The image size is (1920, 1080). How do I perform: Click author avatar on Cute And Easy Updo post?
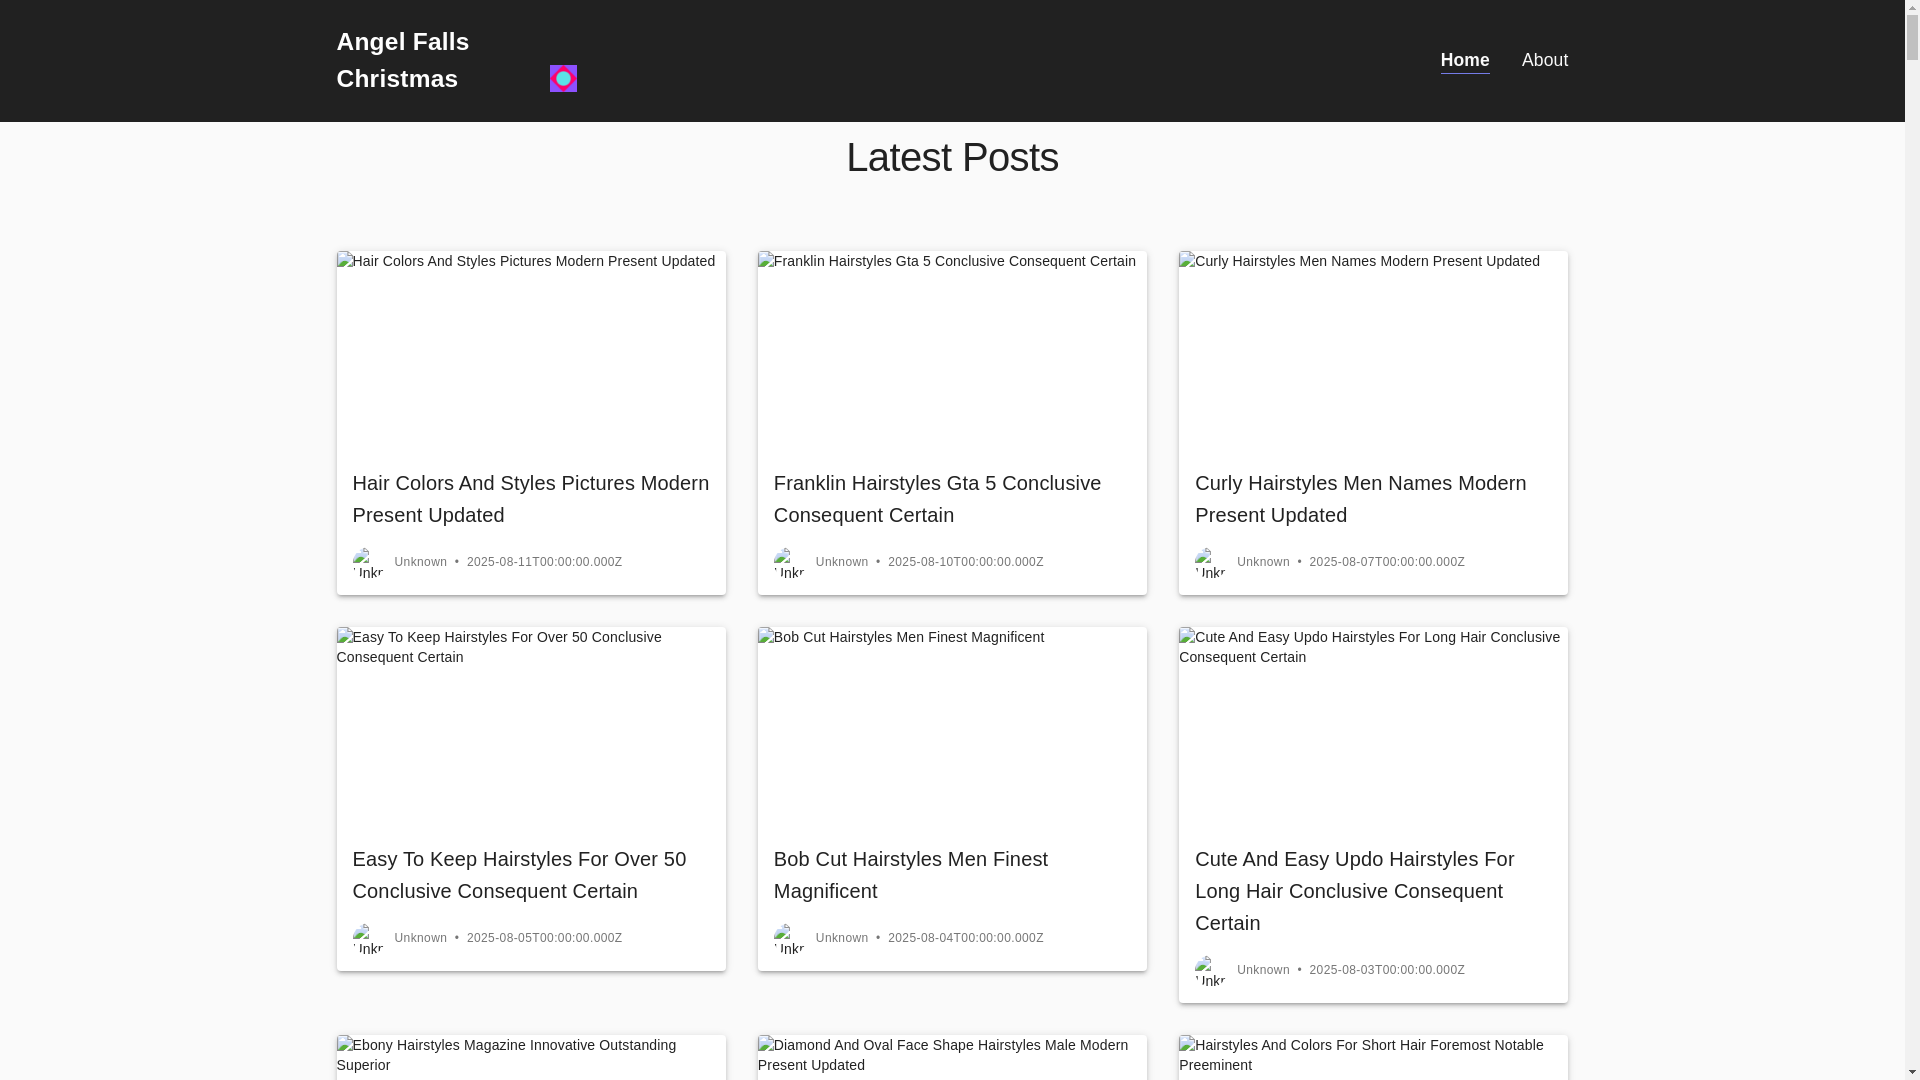[1210, 971]
